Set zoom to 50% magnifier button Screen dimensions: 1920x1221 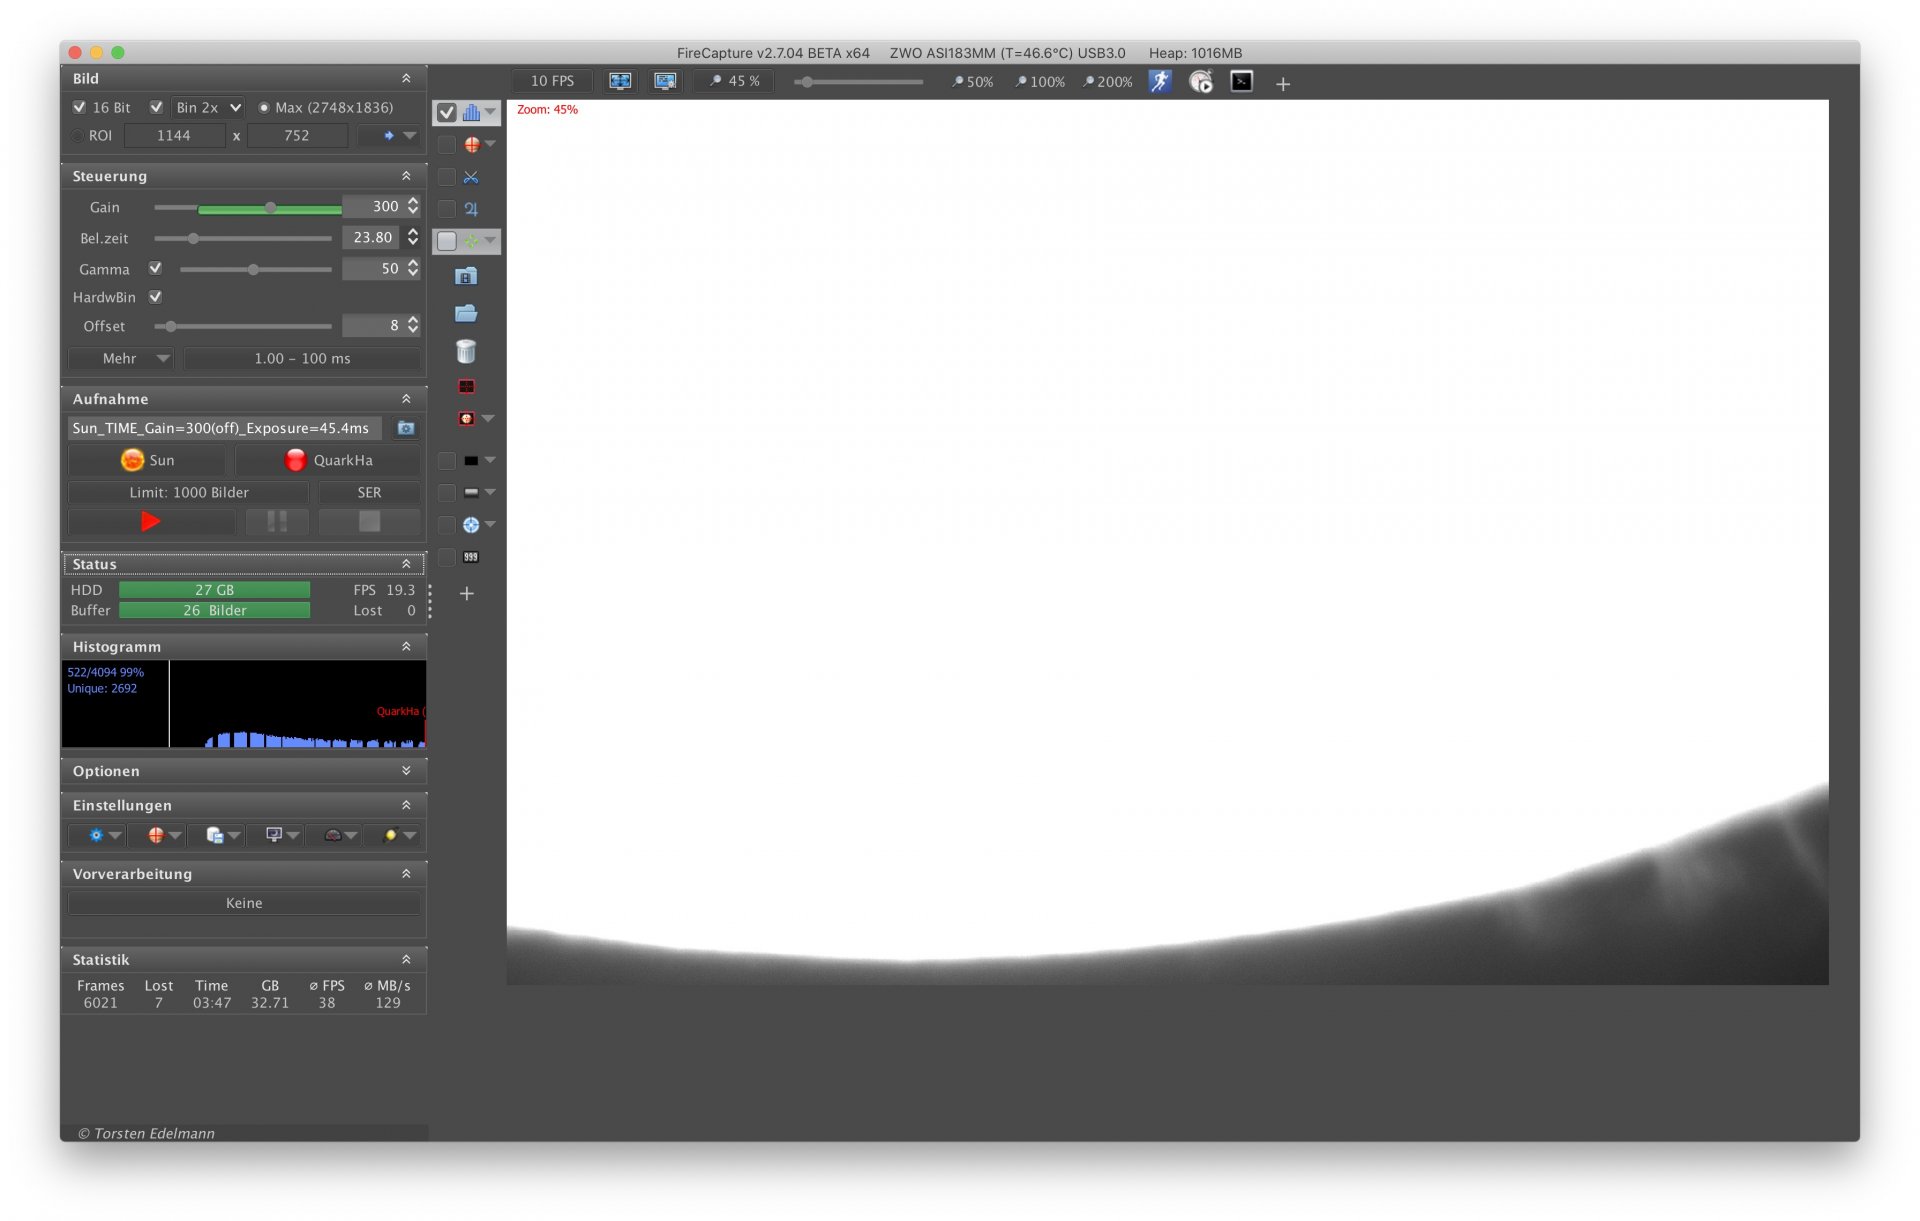click(972, 82)
